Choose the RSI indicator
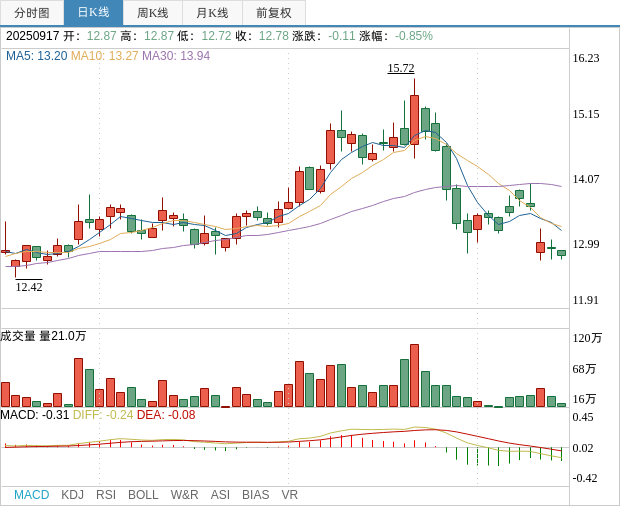 pos(106,495)
